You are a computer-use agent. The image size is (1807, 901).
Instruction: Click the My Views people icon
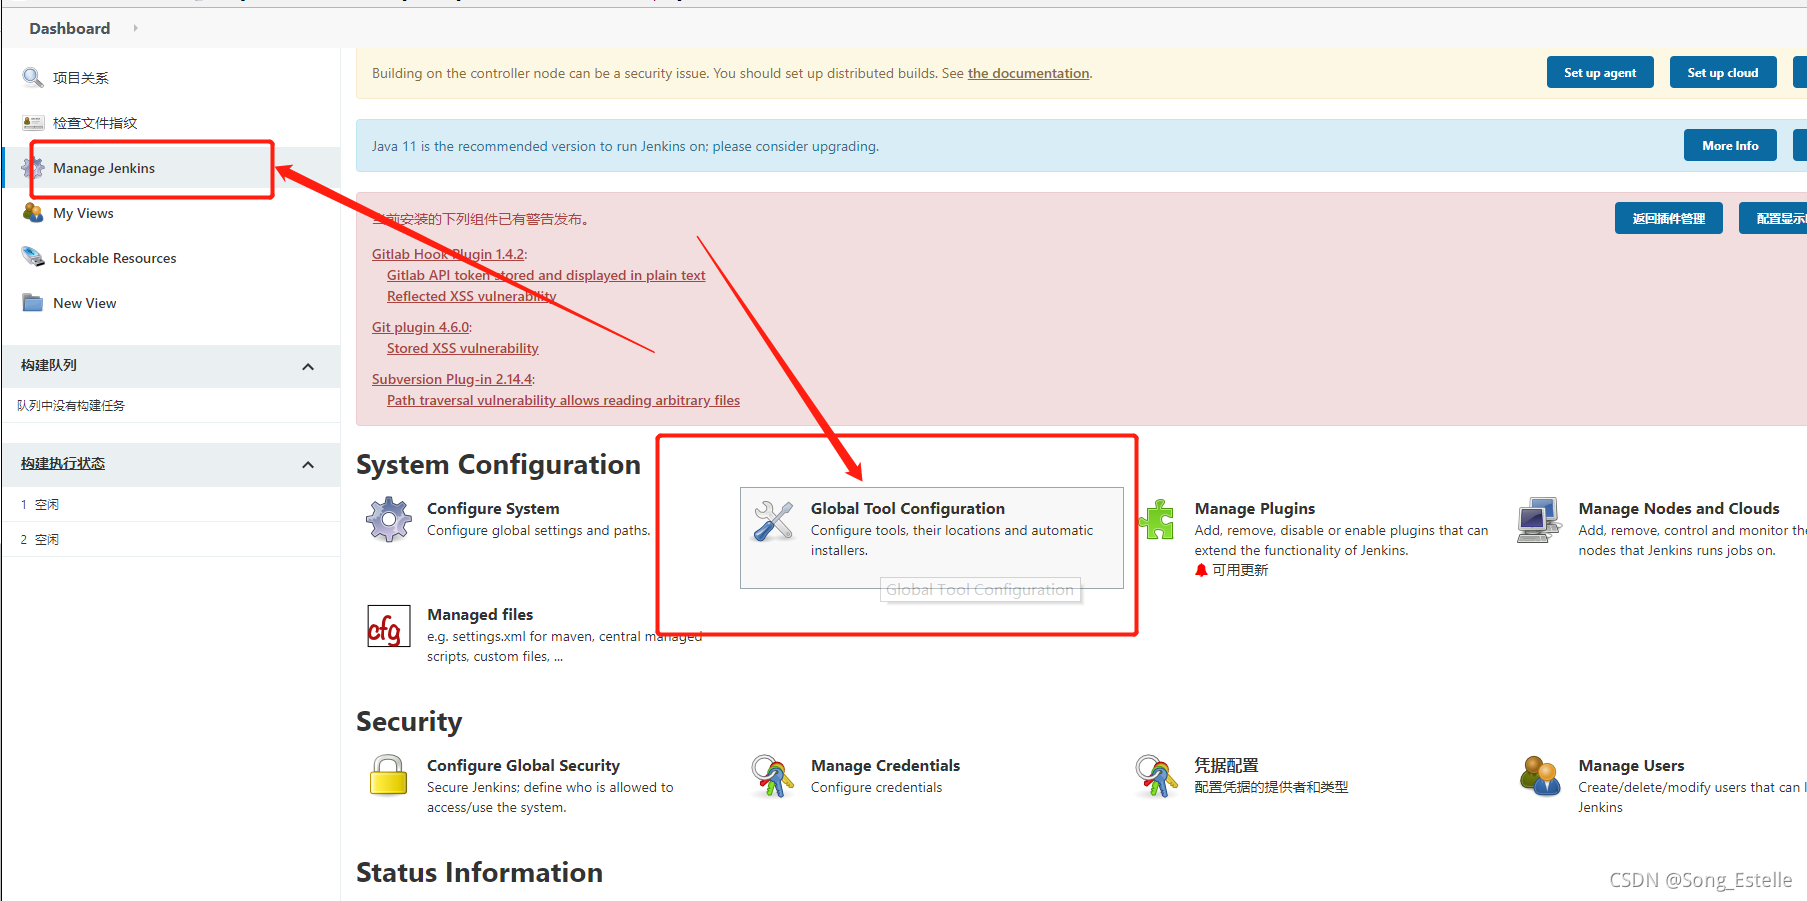pos(33,212)
